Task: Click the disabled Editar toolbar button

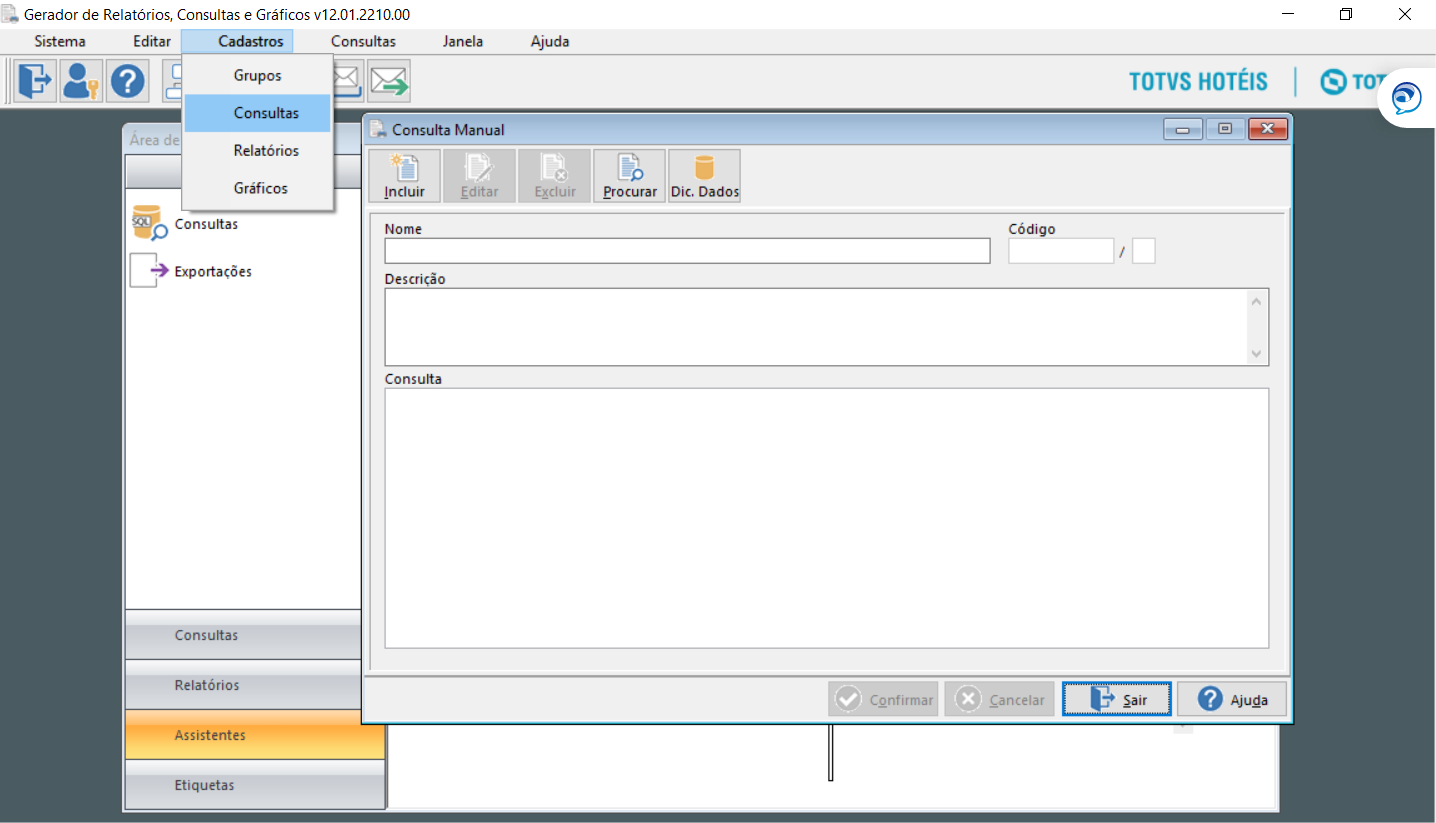Action: click(479, 176)
